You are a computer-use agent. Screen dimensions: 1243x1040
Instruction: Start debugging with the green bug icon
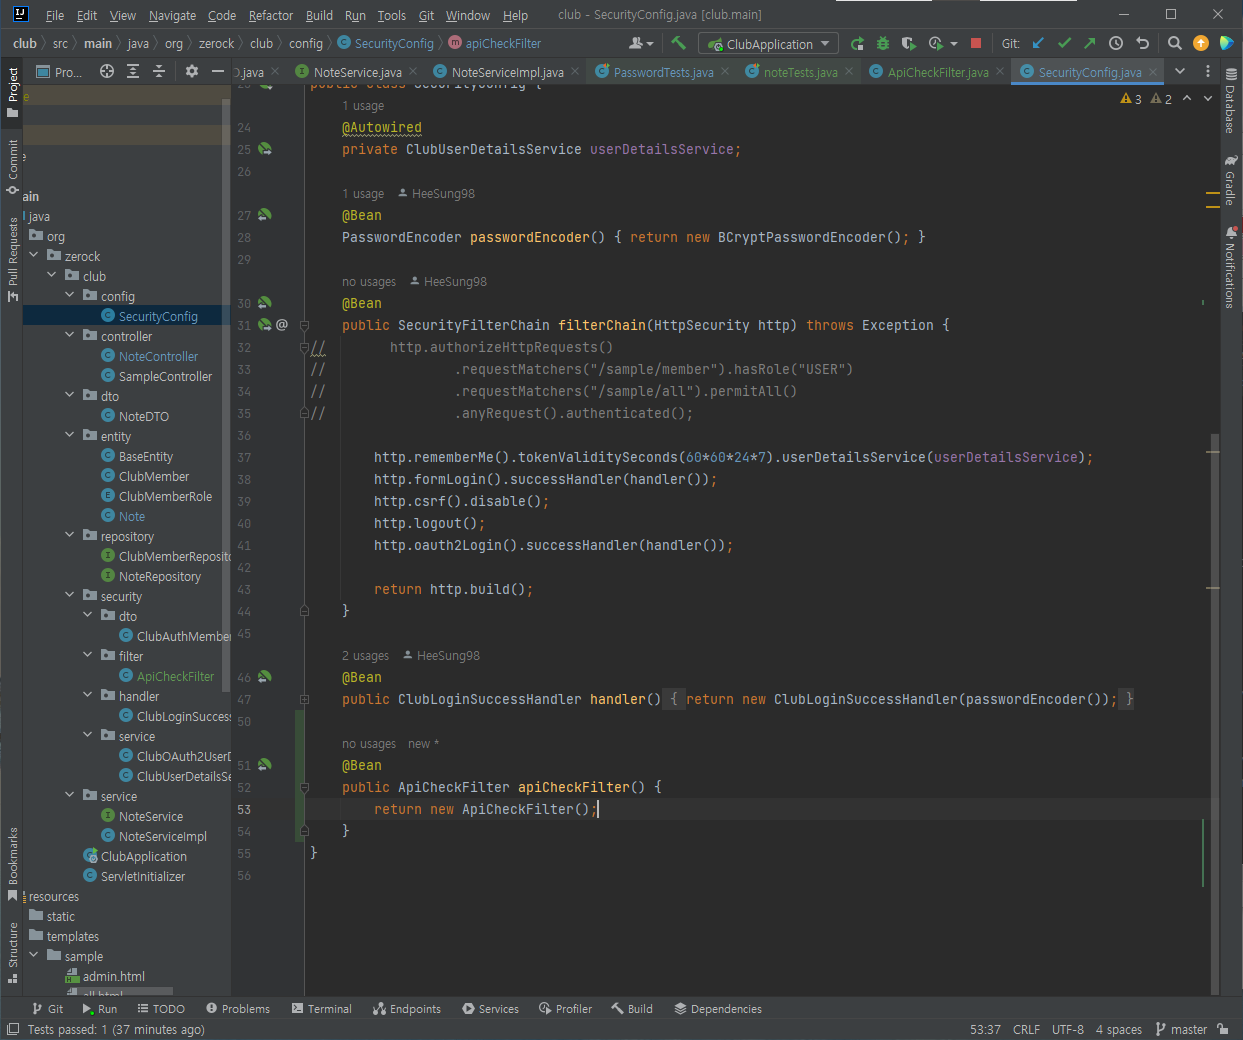click(882, 44)
